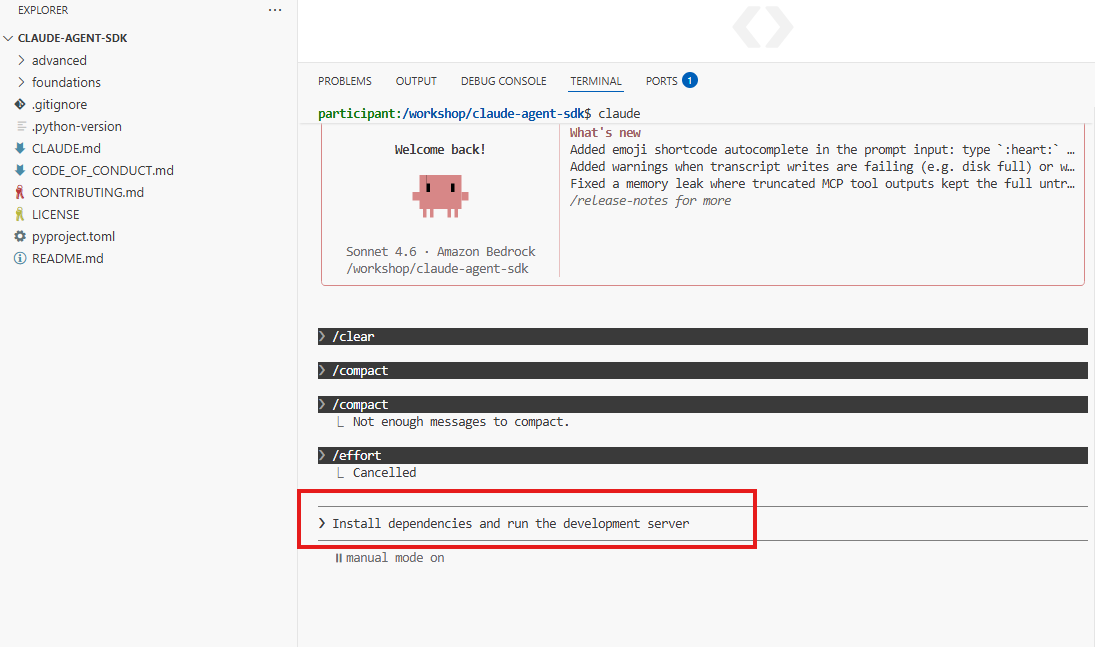Viewport: 1095px width, 647px height.
Task: Open the CLAUDE.md file
Action: coord(66,149)
